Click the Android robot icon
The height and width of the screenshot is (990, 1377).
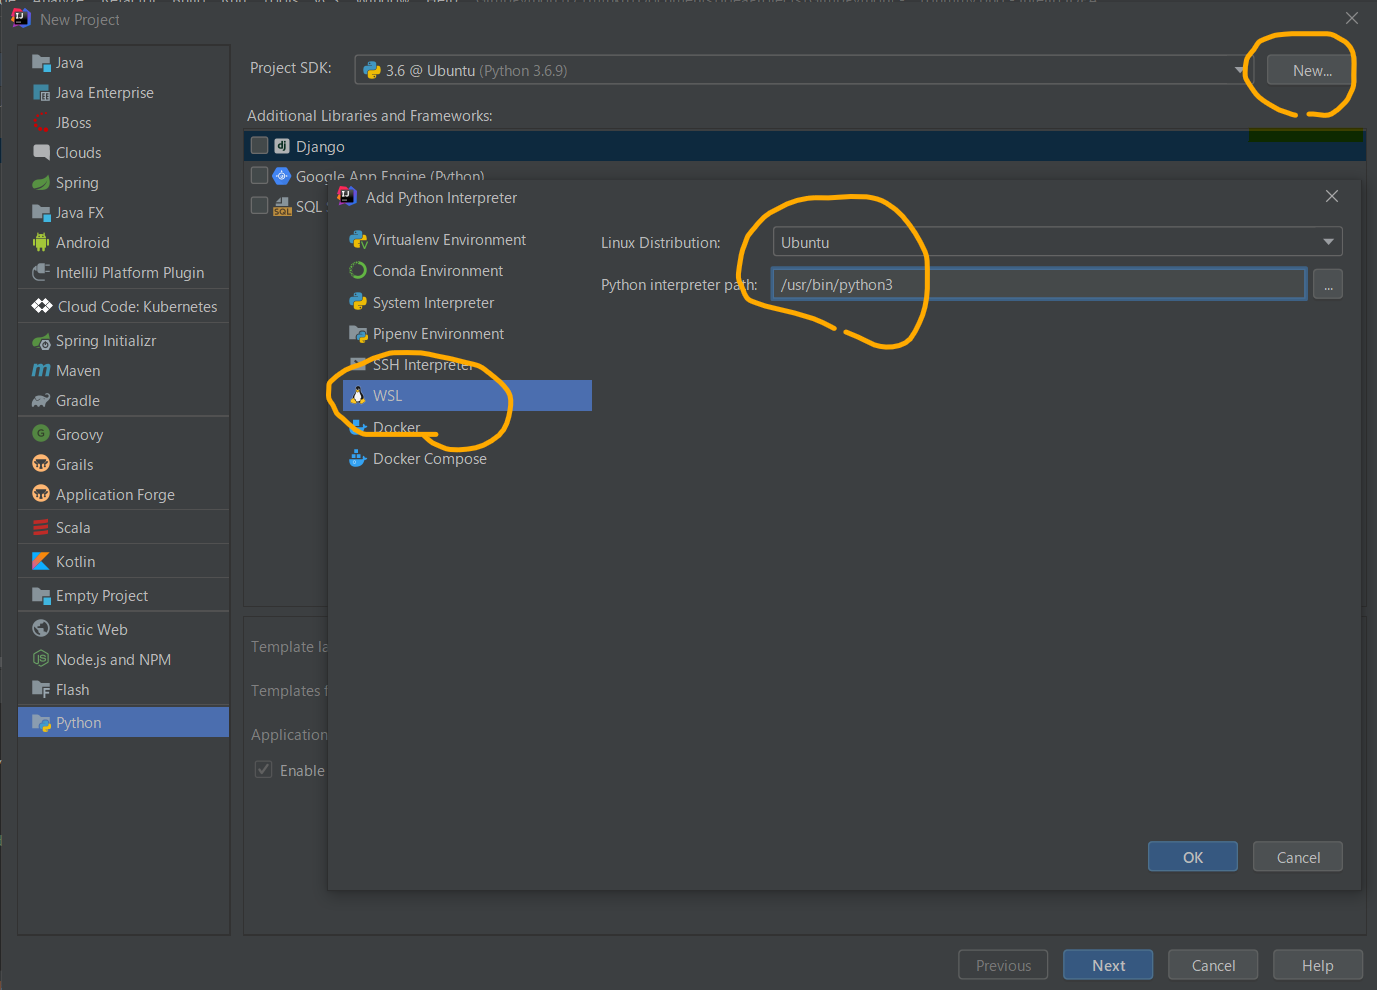pos(41,243)
